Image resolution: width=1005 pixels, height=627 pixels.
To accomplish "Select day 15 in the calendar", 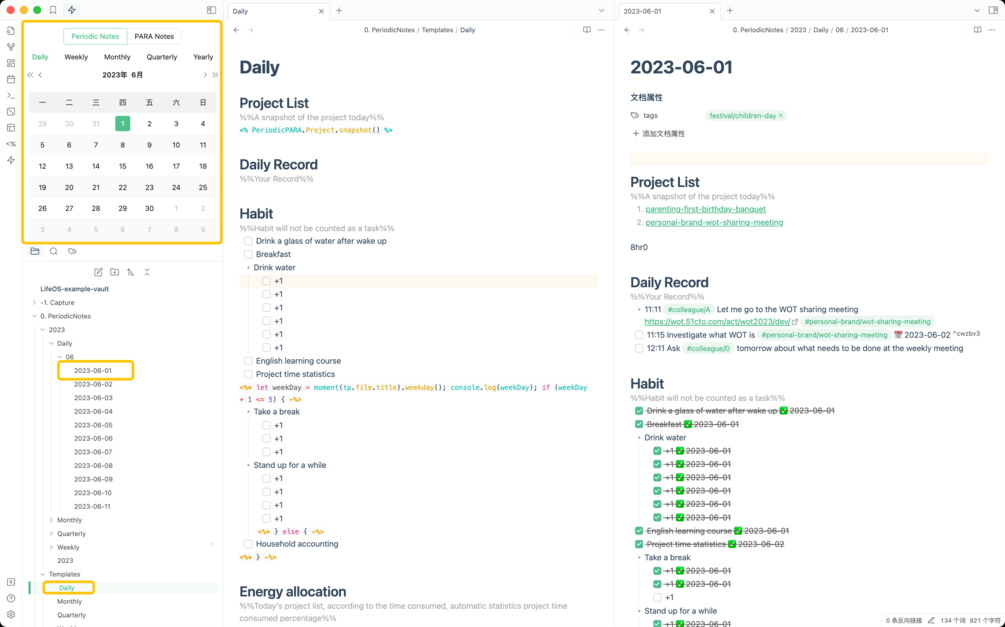I will click(122, 166).
